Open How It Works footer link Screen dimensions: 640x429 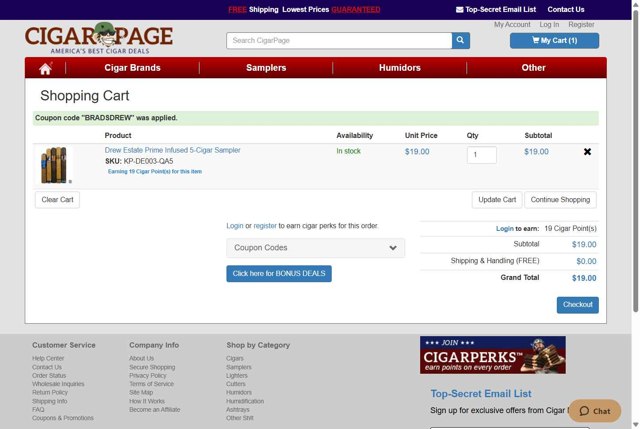point(147,401)
